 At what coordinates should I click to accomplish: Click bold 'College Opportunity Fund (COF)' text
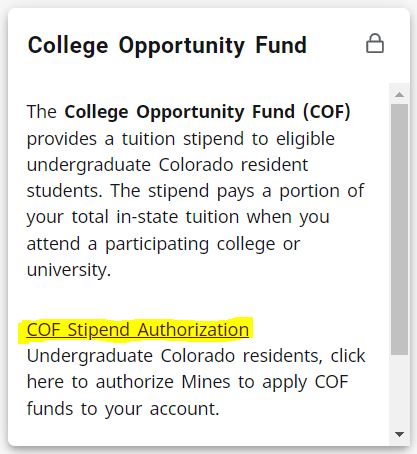click(x=207, y=112)
